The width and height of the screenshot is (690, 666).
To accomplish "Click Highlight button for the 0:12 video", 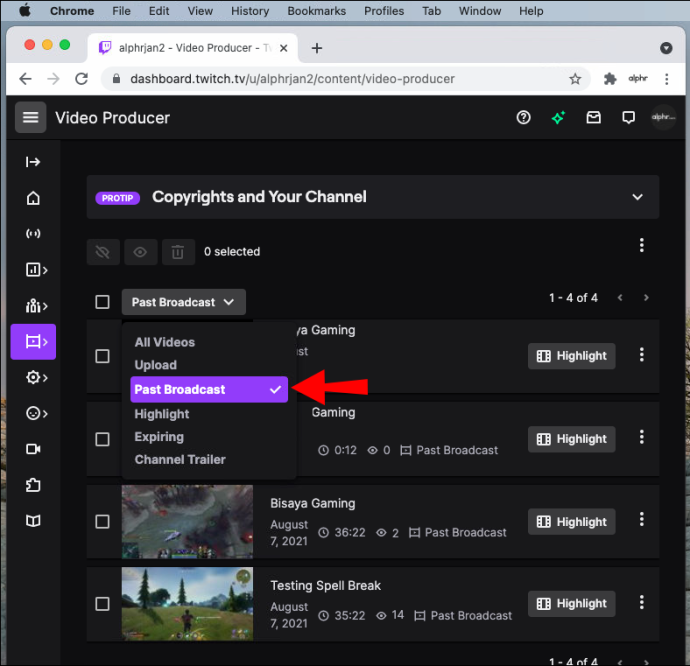I will 571,439.
